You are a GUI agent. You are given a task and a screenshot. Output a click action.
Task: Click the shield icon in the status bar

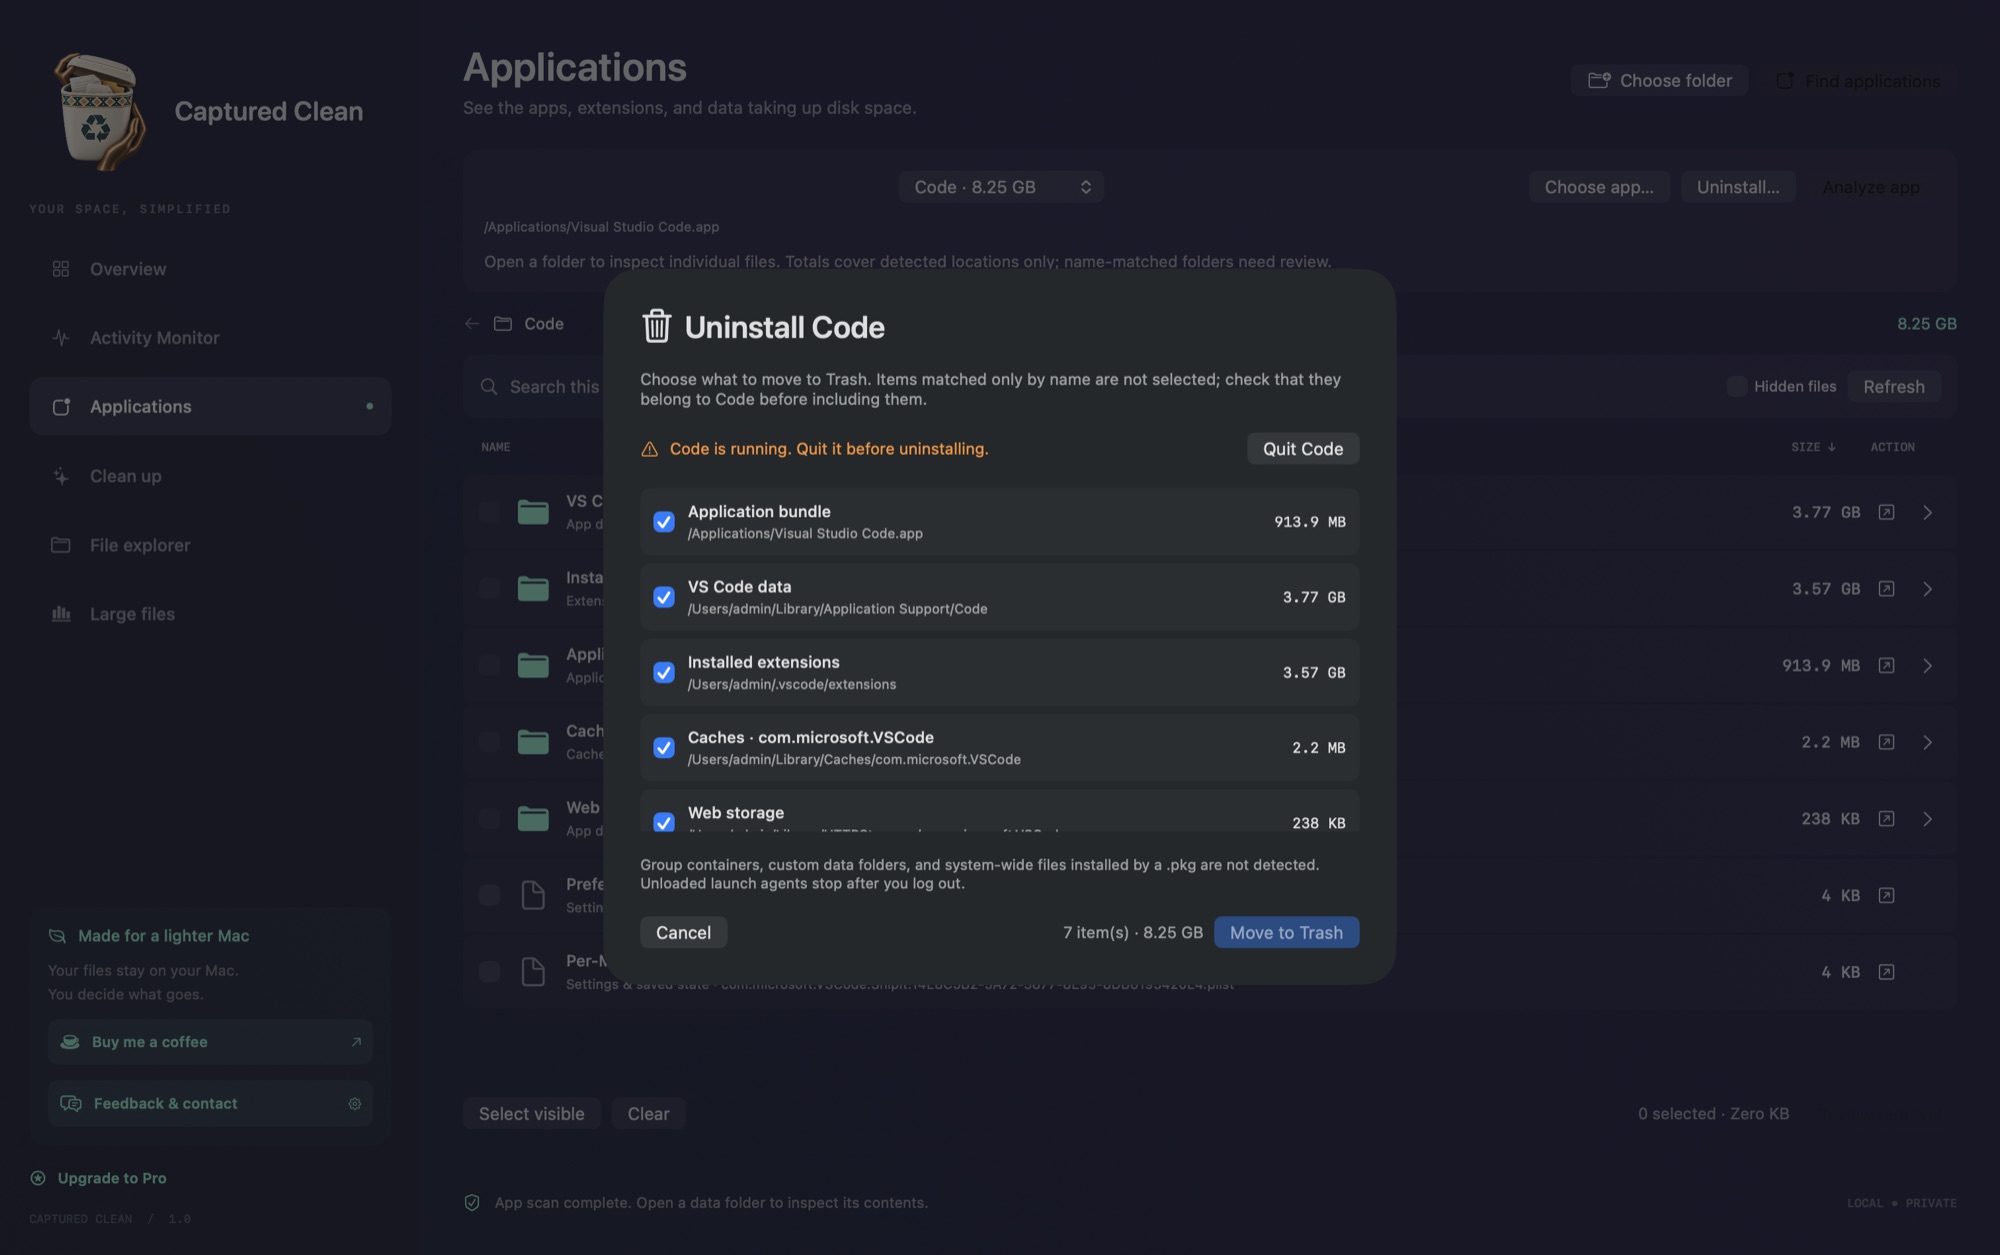pos(472,1202)
